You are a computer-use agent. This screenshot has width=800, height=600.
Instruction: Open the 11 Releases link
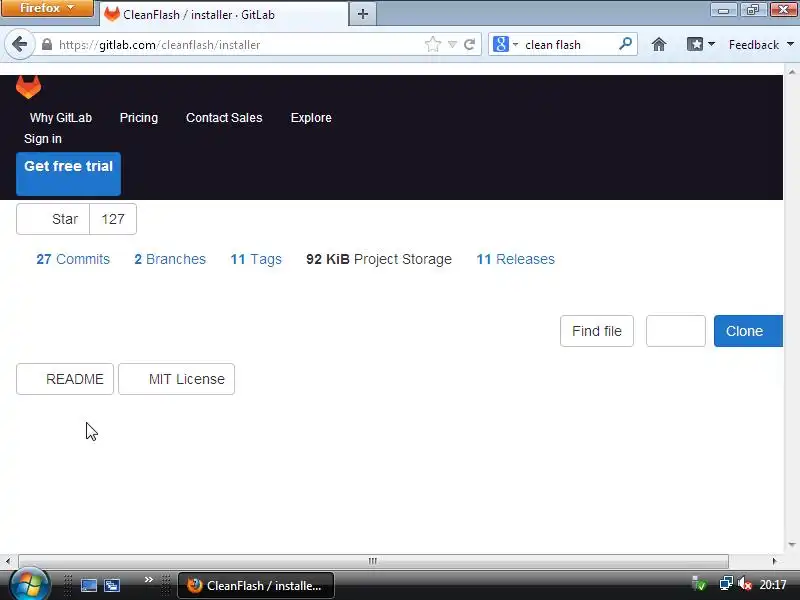pyautogui.click(x=515, y=259)
